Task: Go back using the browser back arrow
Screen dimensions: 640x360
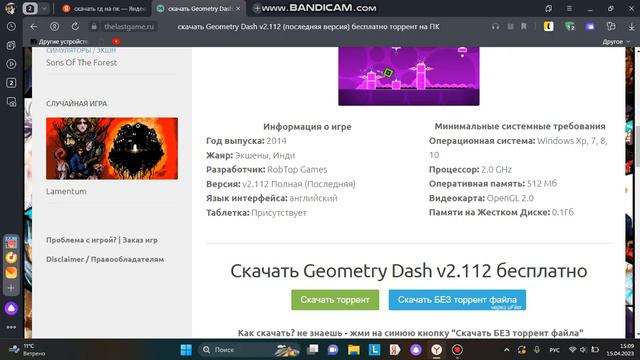Action: click(x=33, y=27)
